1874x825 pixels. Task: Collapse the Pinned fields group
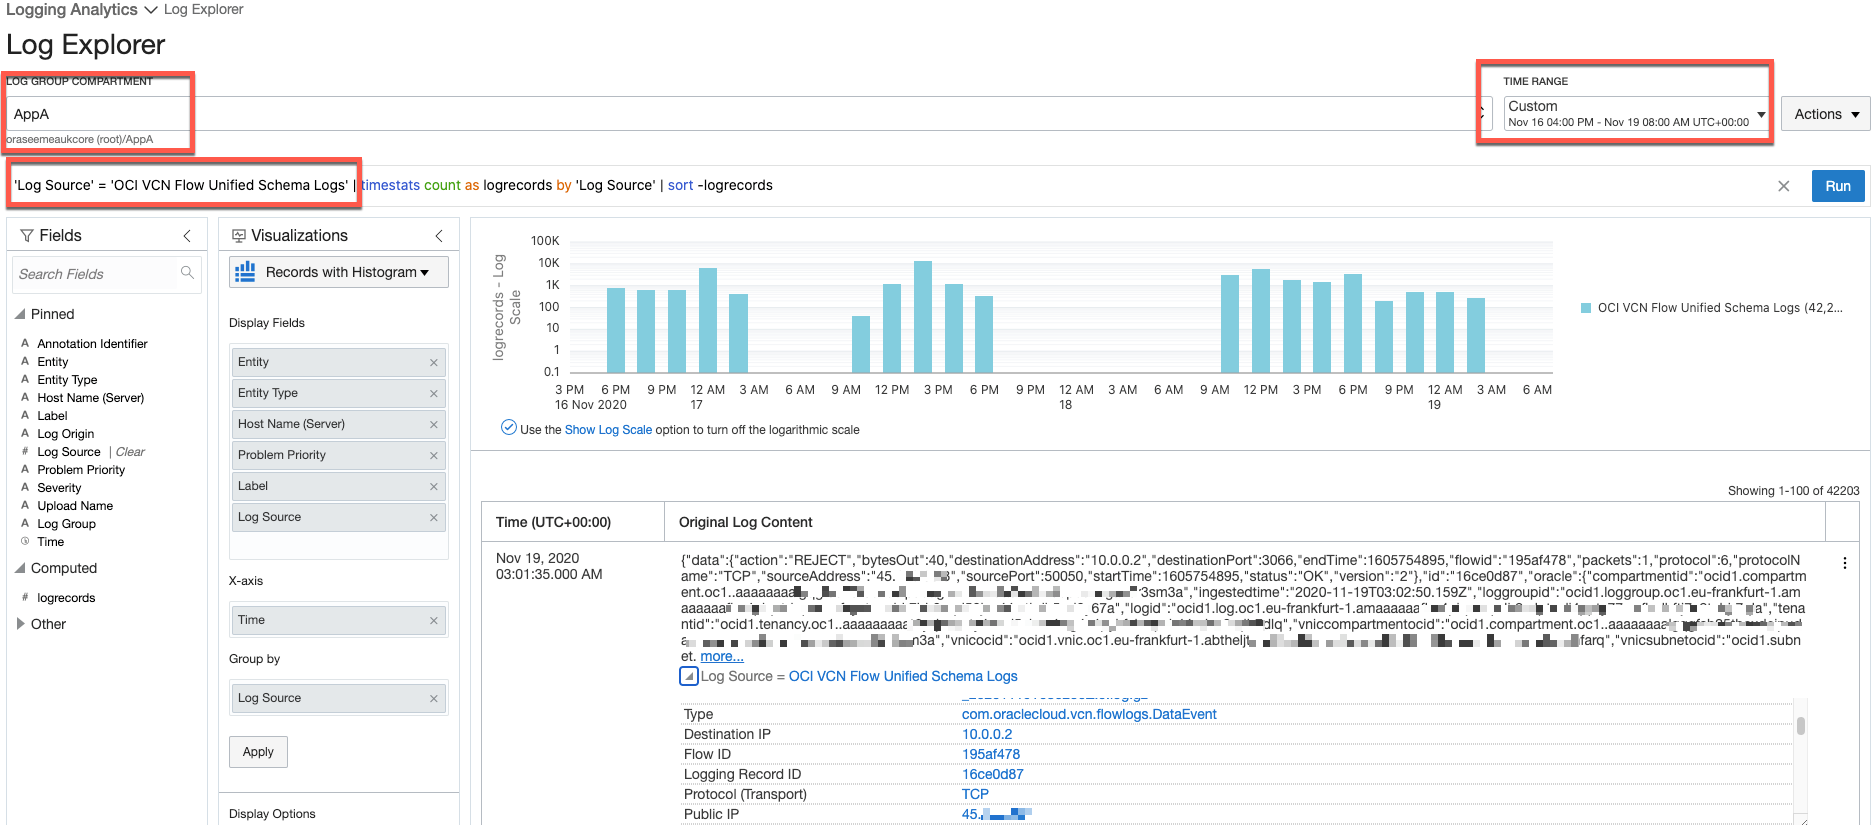click(x=20, y=314)
